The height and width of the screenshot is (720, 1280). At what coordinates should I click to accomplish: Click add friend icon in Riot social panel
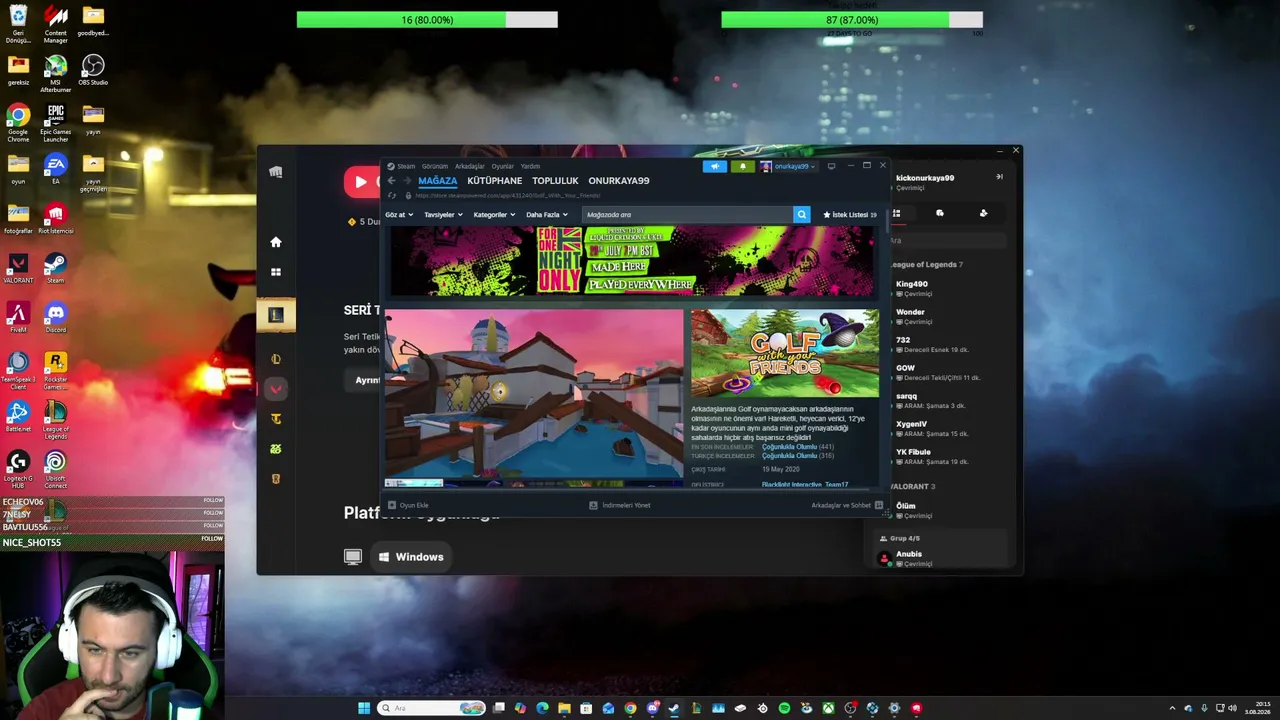point(983,213)
